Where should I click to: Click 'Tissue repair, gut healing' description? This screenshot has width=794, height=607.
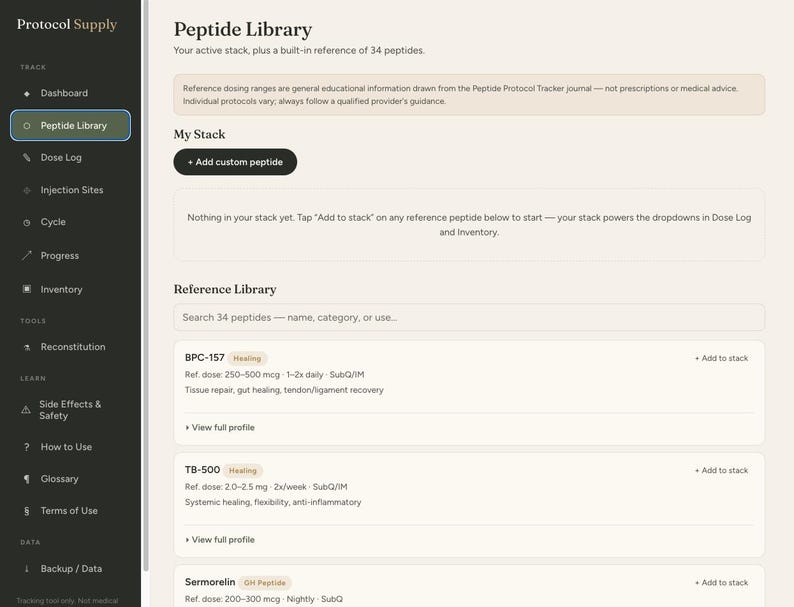tap(284, 390)
